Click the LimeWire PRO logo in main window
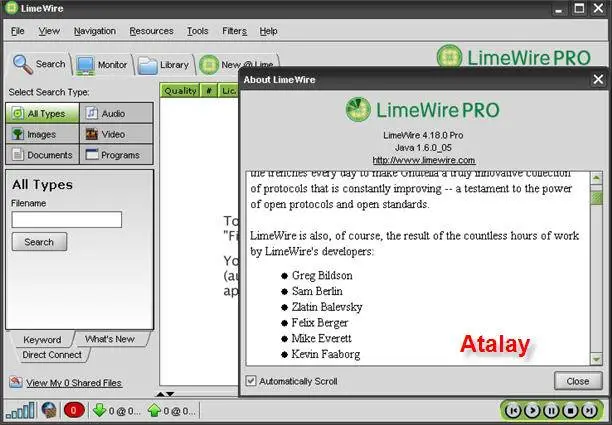612x425 pixels. [x=514, y=57]
